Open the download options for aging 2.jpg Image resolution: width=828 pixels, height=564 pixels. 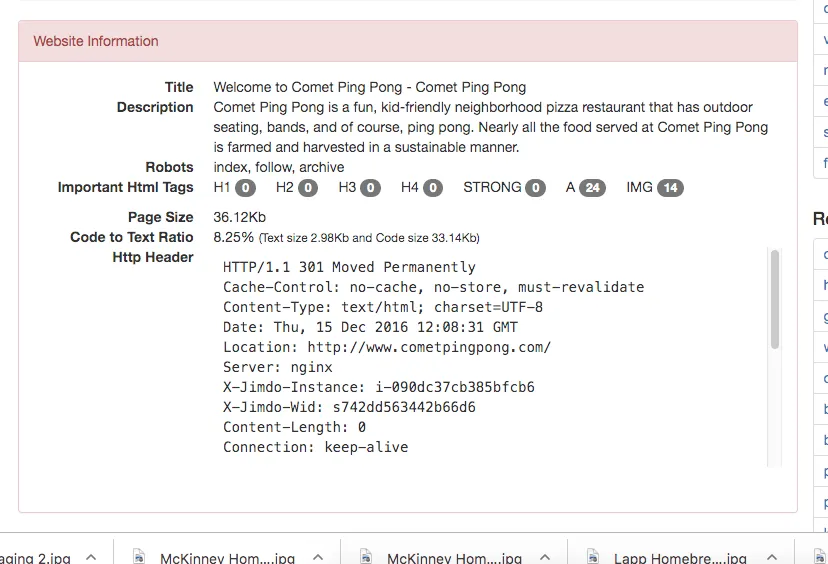91,557
